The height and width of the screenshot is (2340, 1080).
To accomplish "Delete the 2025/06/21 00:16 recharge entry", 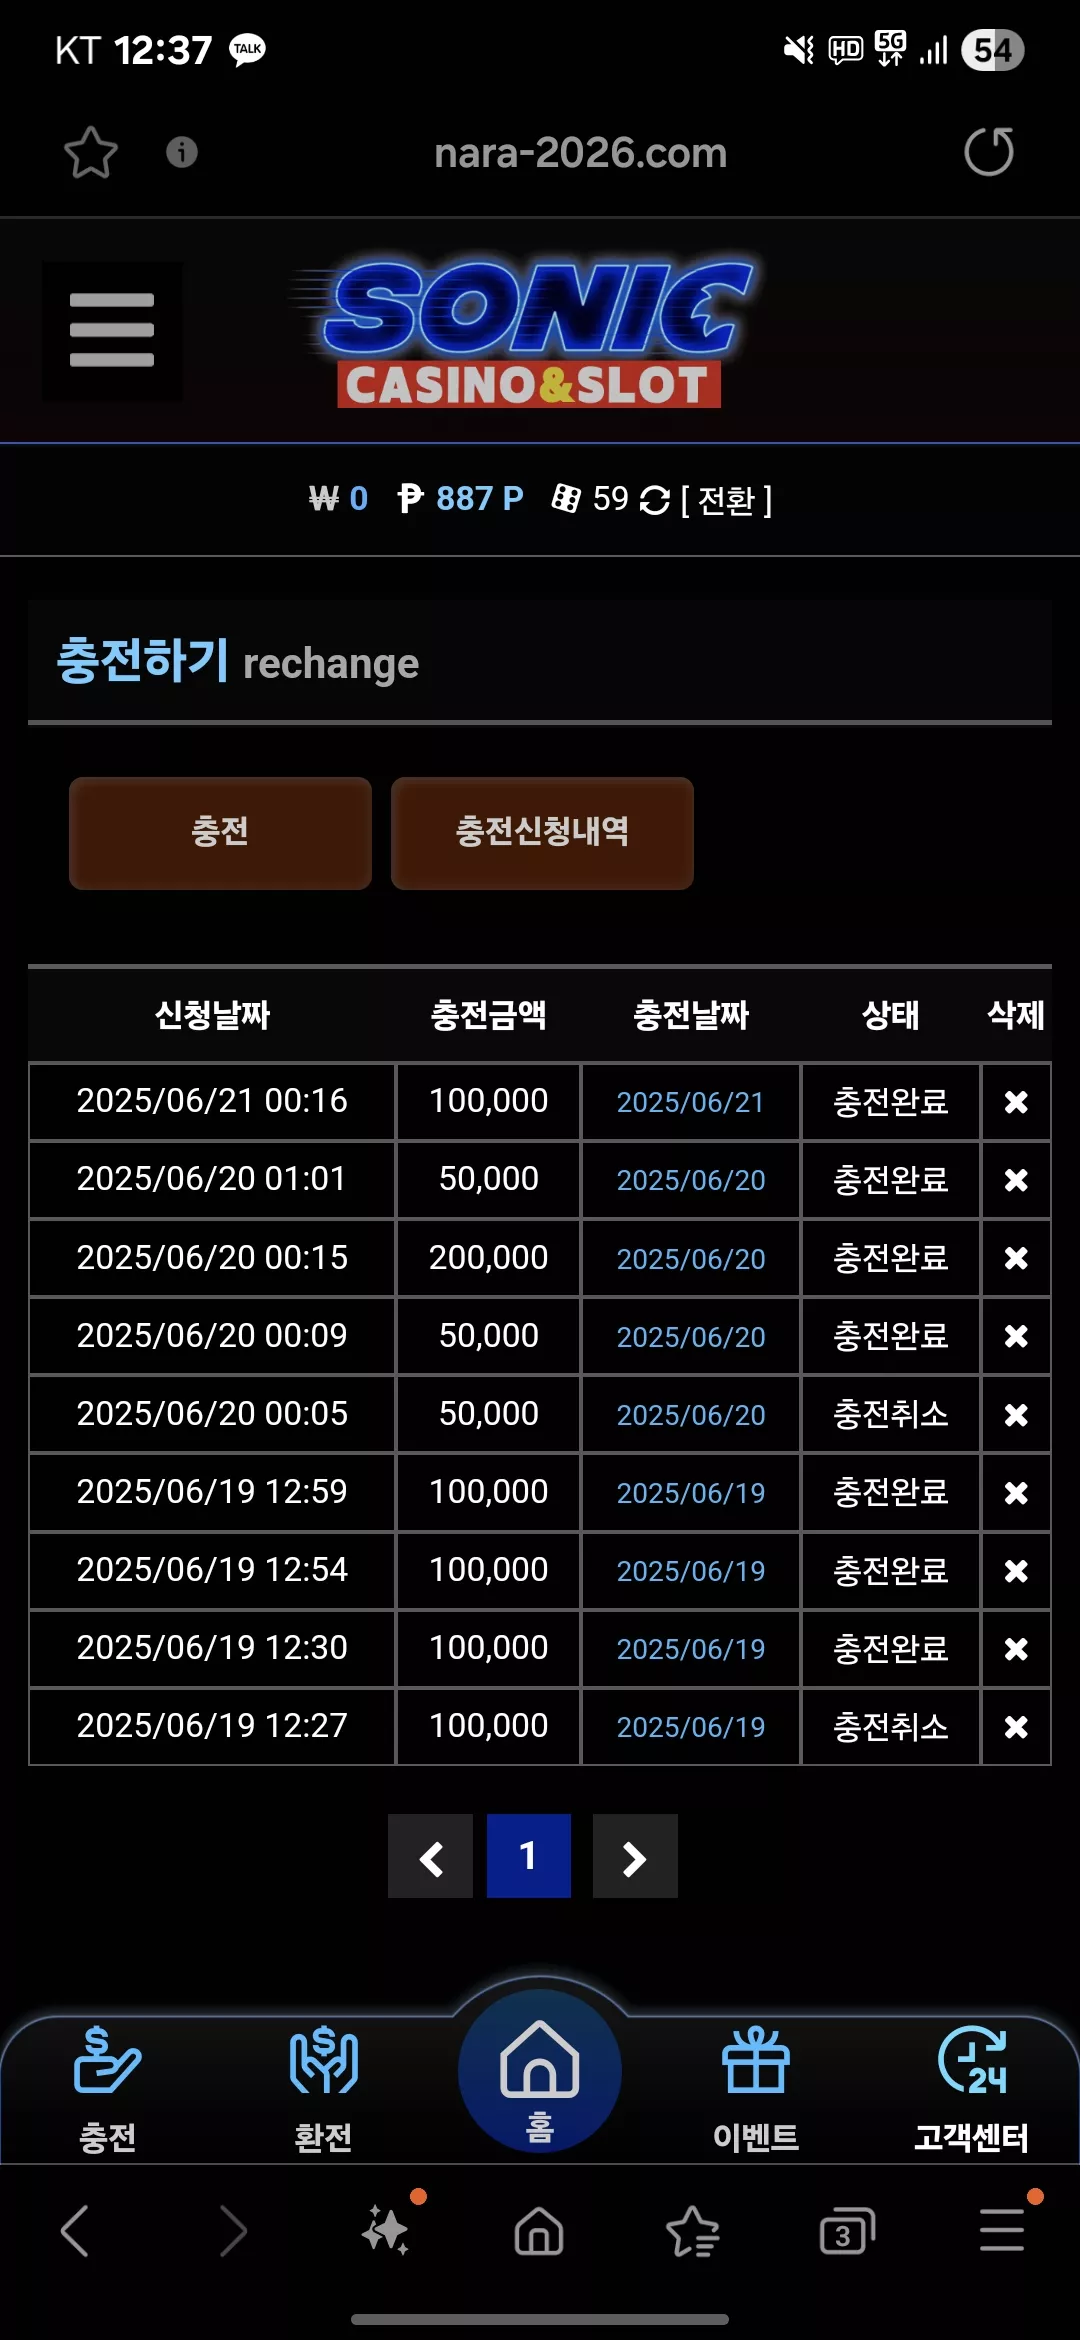I will [x=1016, y=1102].
